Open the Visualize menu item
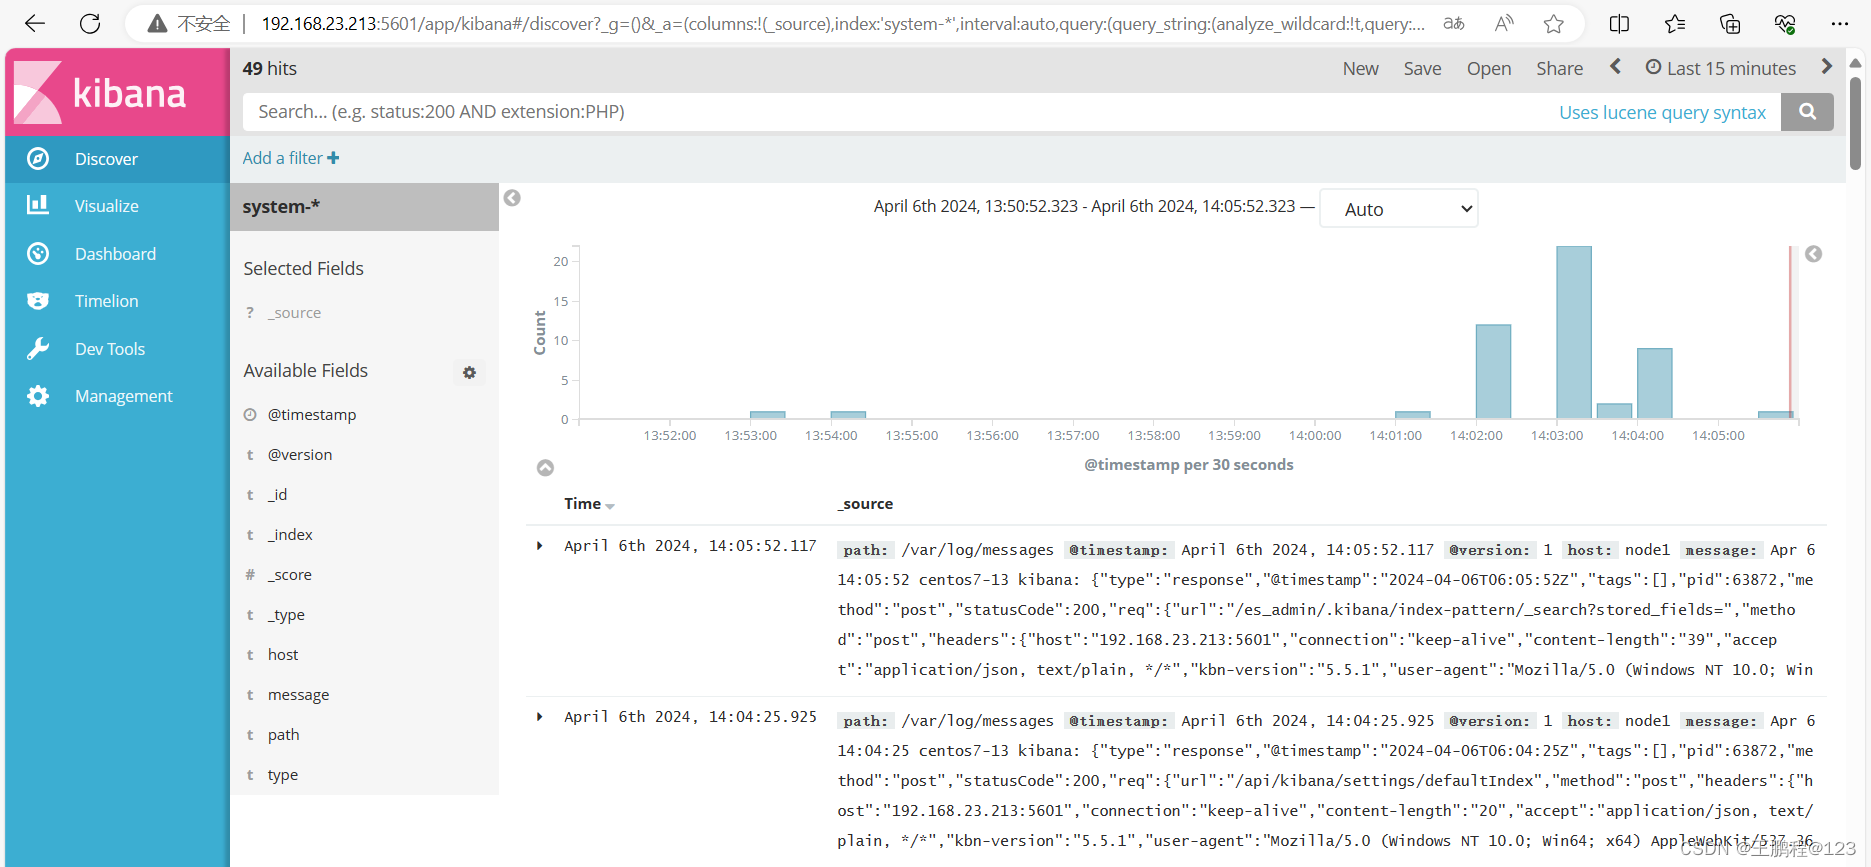The height and width of the screenshot is (867, 1871). coord(117,206)
